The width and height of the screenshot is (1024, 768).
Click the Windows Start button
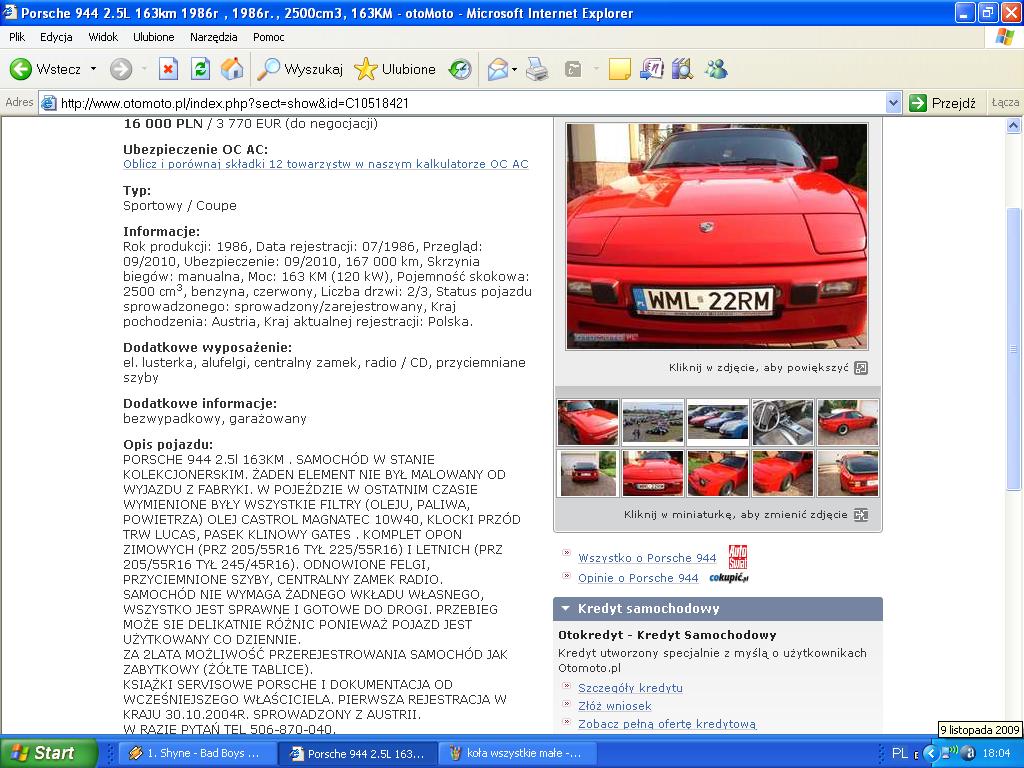[x=48, y=753]
